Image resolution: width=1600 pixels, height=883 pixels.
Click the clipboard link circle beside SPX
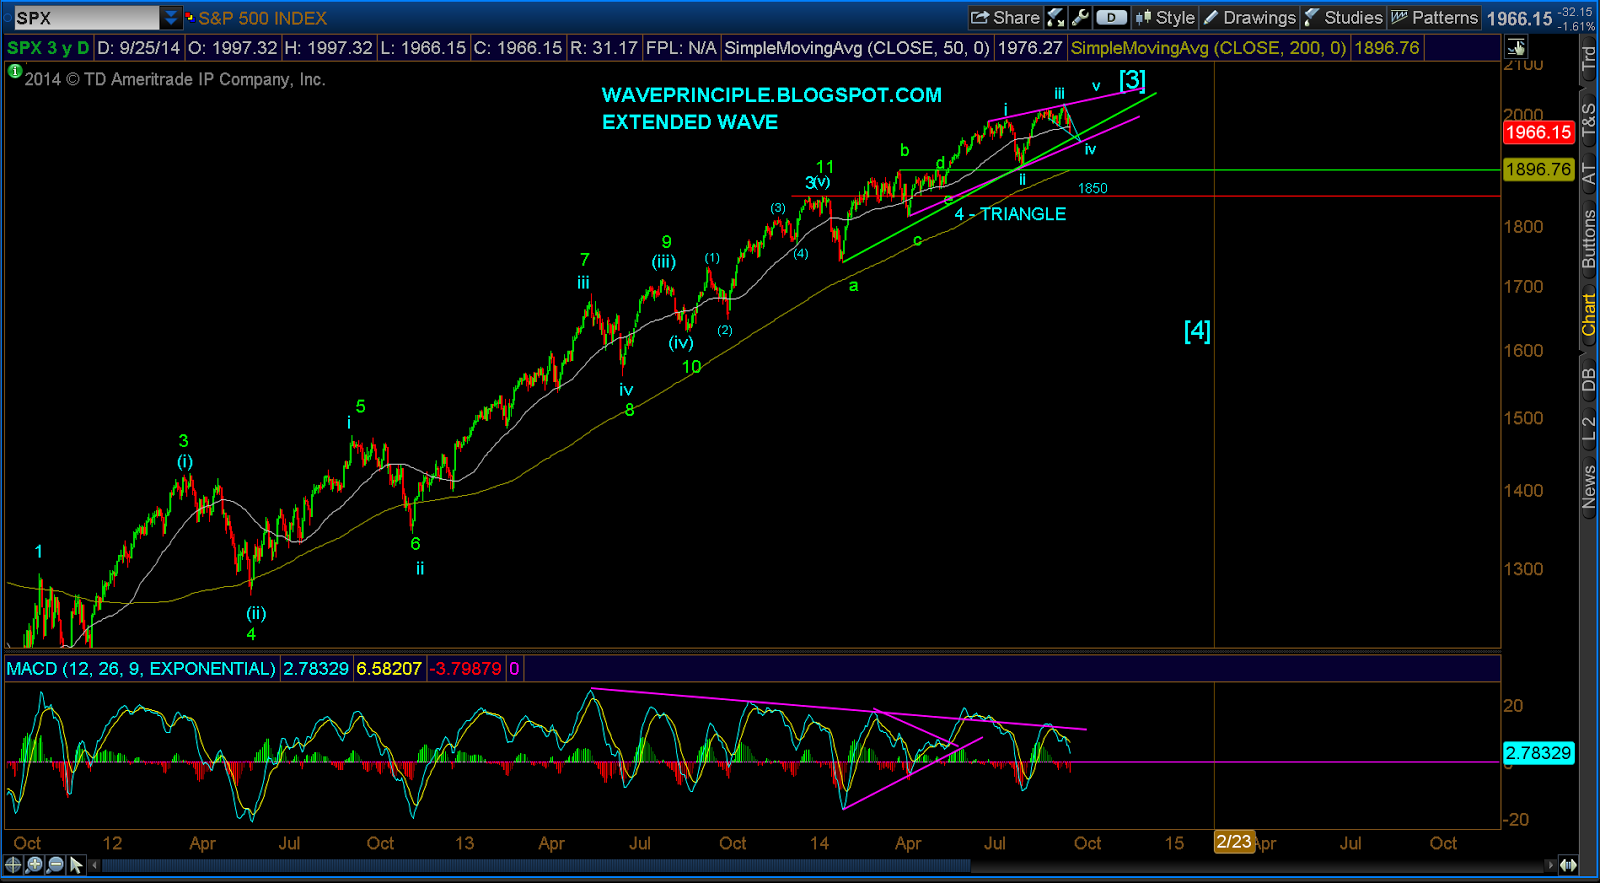[9, 18]
